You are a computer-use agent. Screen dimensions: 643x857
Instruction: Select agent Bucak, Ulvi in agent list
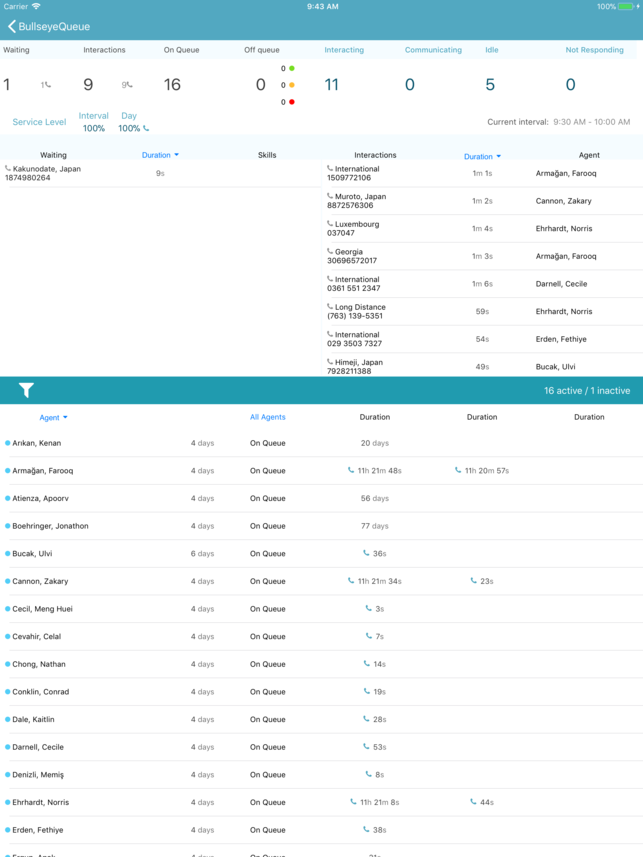(32, 554)
